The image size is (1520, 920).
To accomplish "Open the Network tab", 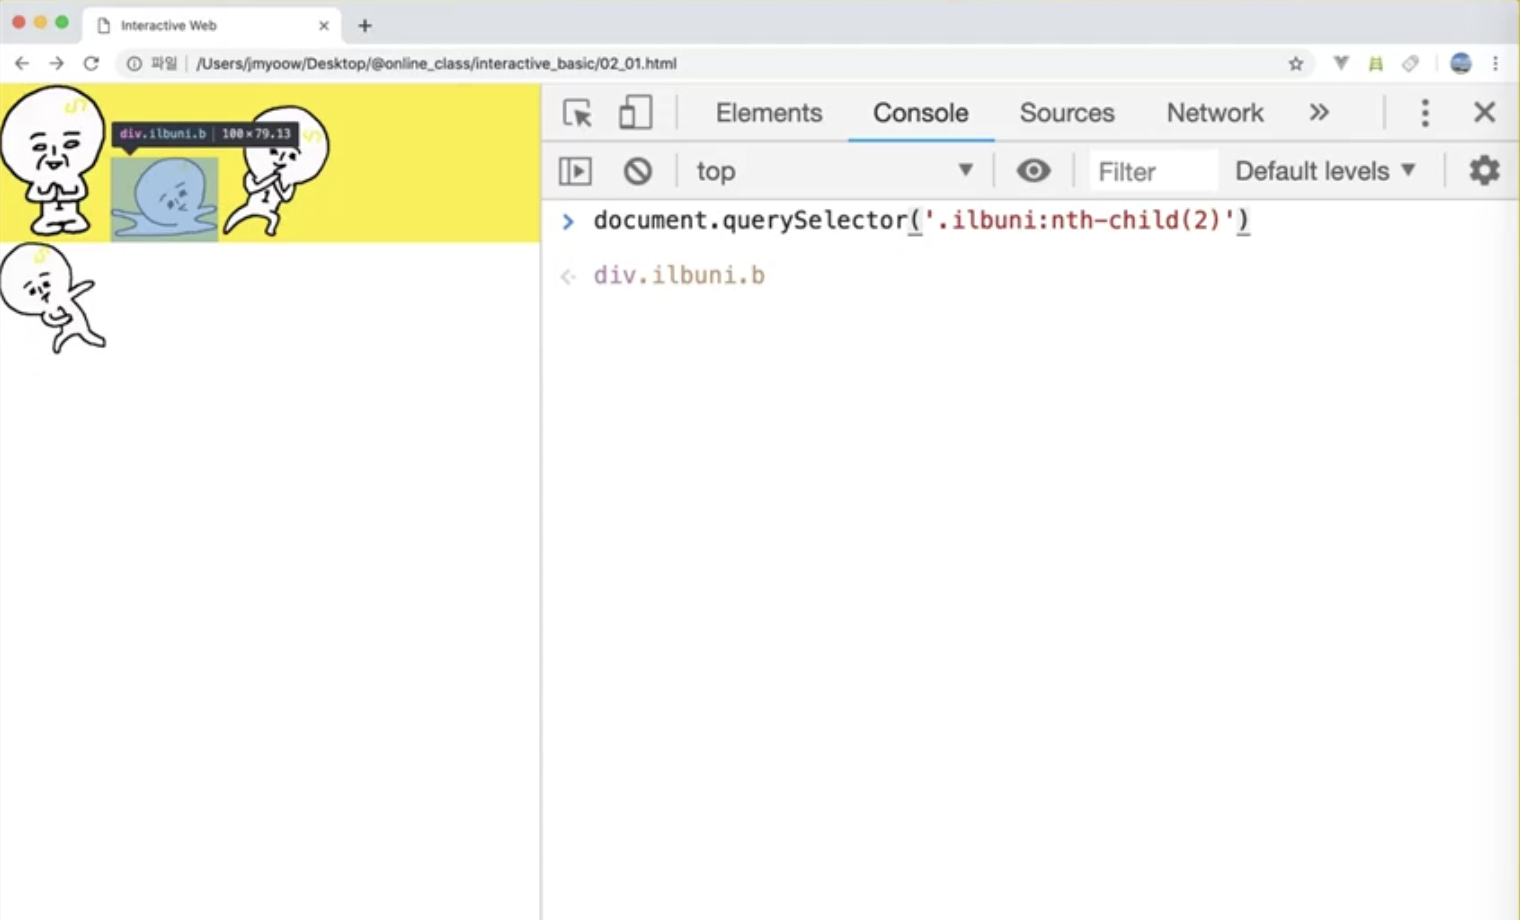I will 1215,113.
